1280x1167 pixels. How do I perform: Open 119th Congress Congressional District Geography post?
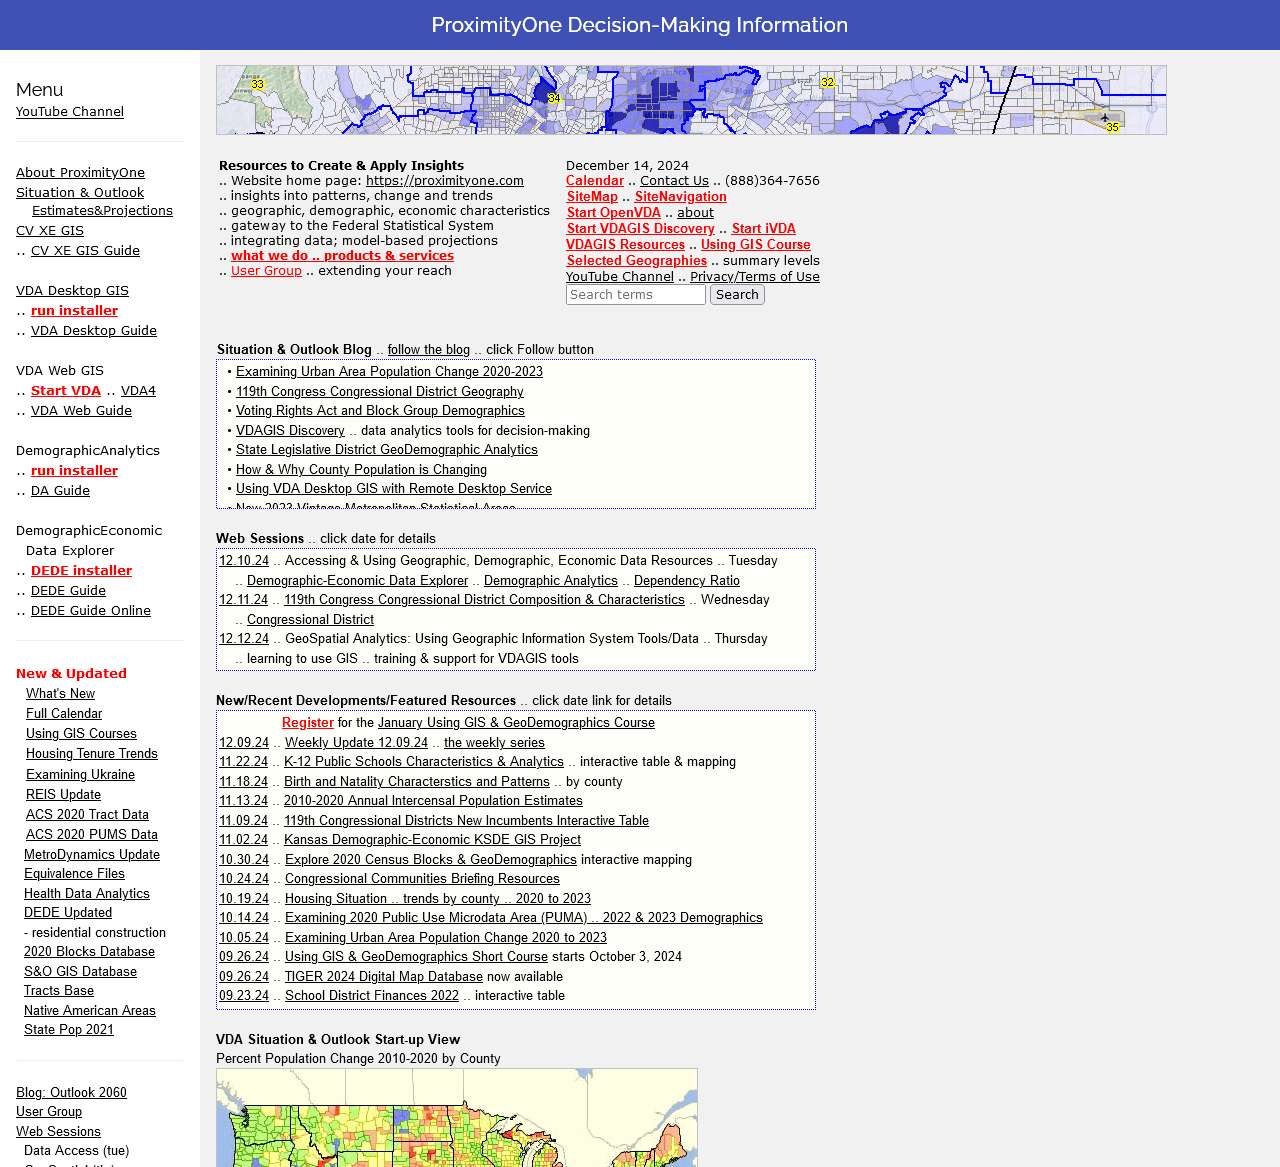tap(380, 392)
